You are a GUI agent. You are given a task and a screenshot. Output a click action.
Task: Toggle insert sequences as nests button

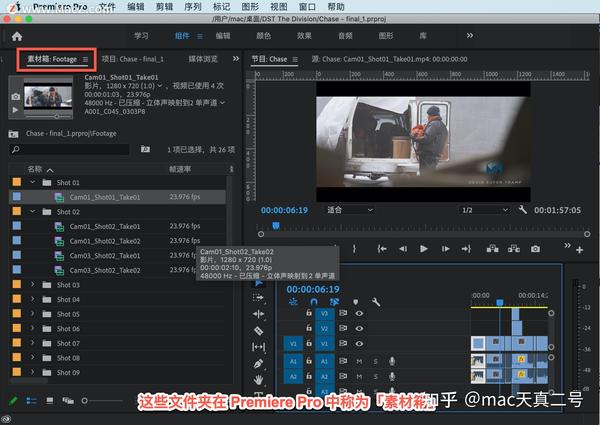(293, 302)
